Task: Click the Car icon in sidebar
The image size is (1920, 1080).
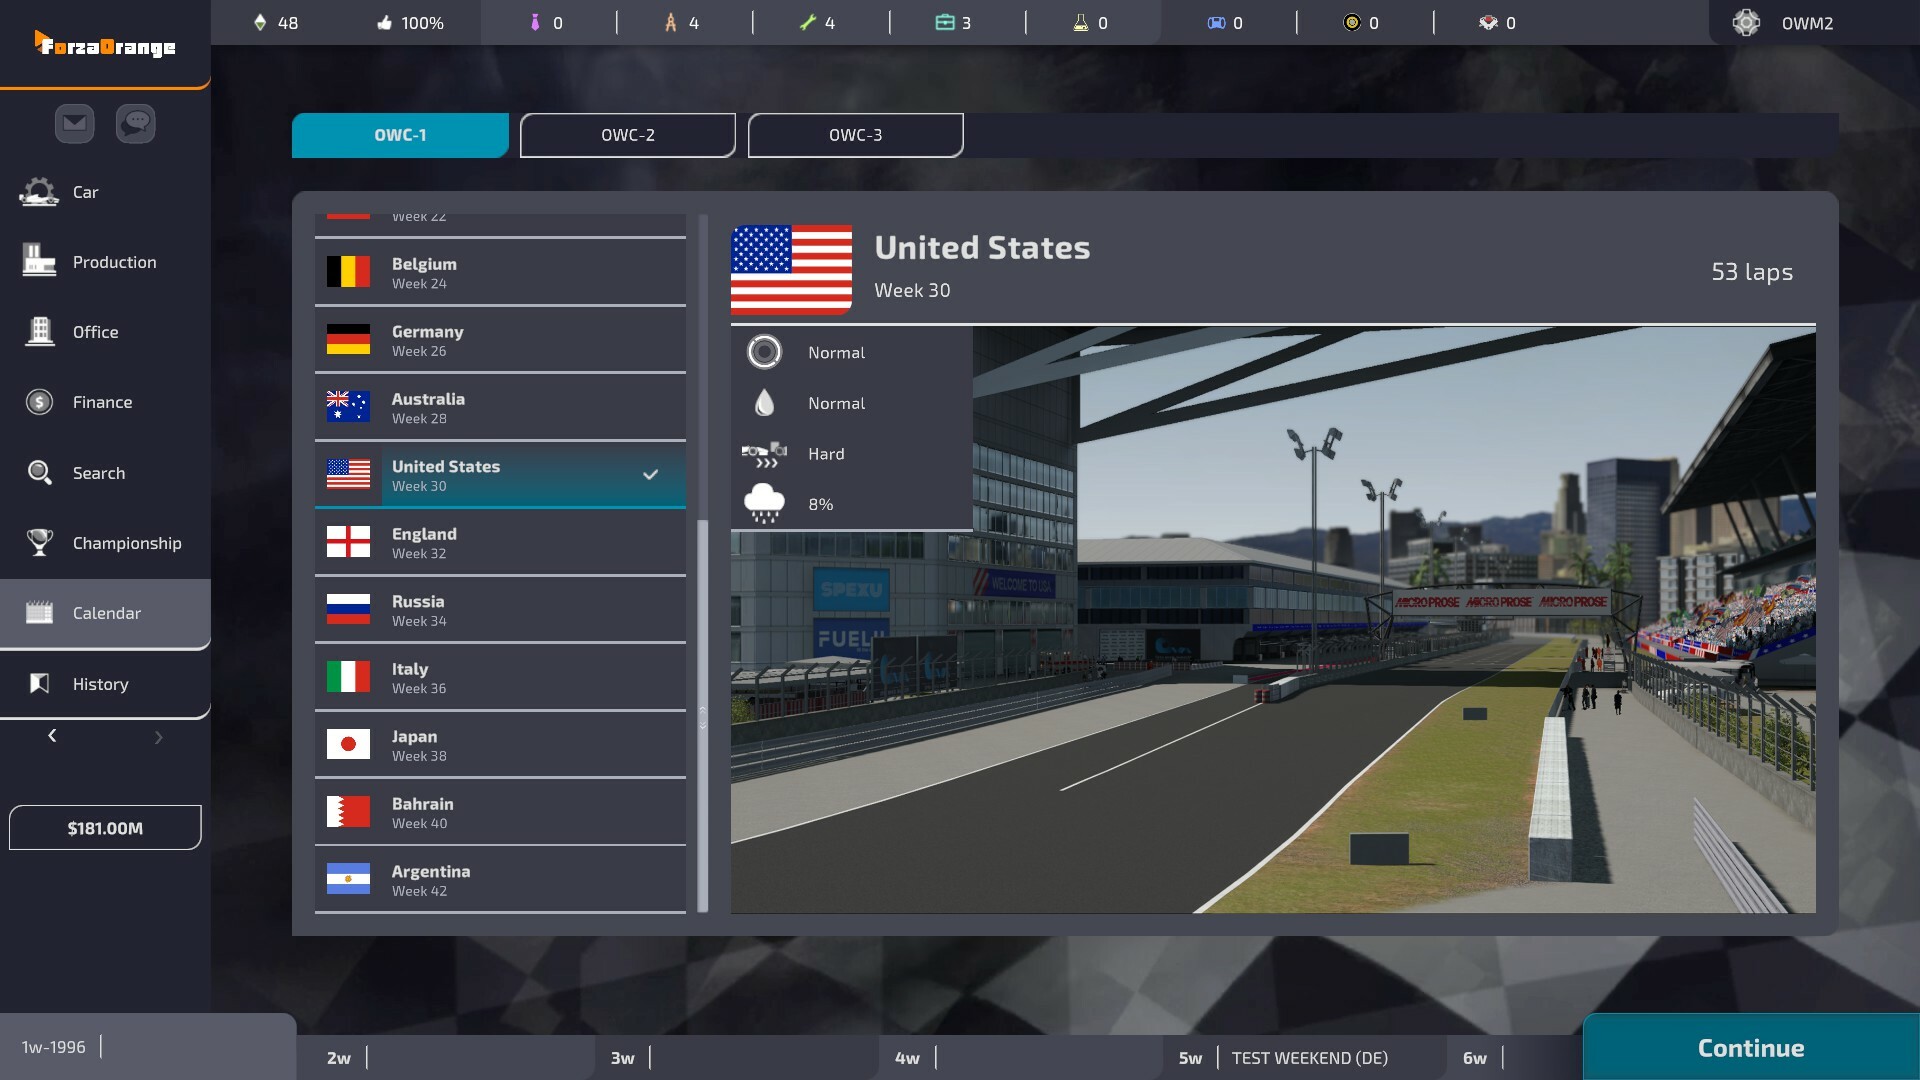Action: (x=40, y=193)
